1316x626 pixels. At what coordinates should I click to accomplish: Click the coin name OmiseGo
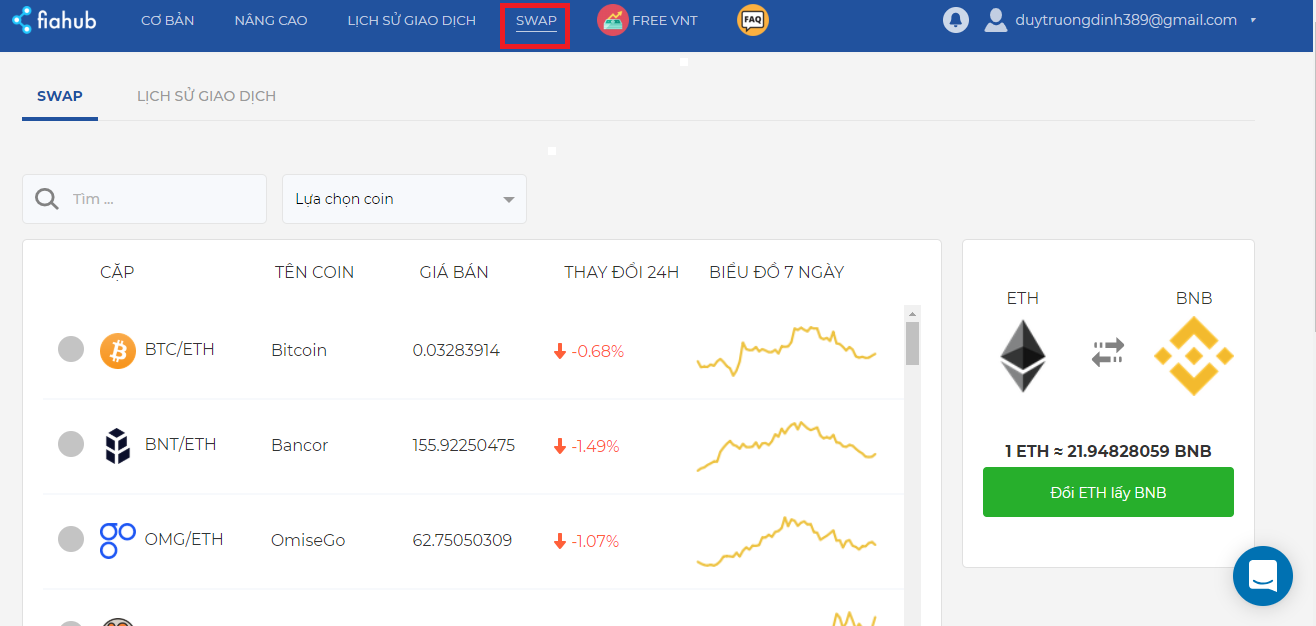pyautogui.click(x=308, y=540)
